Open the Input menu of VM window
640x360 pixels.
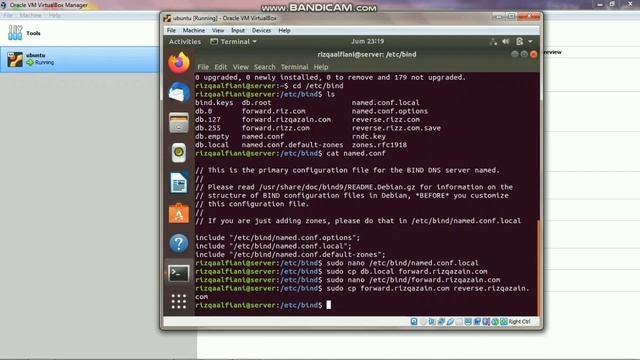238,31
